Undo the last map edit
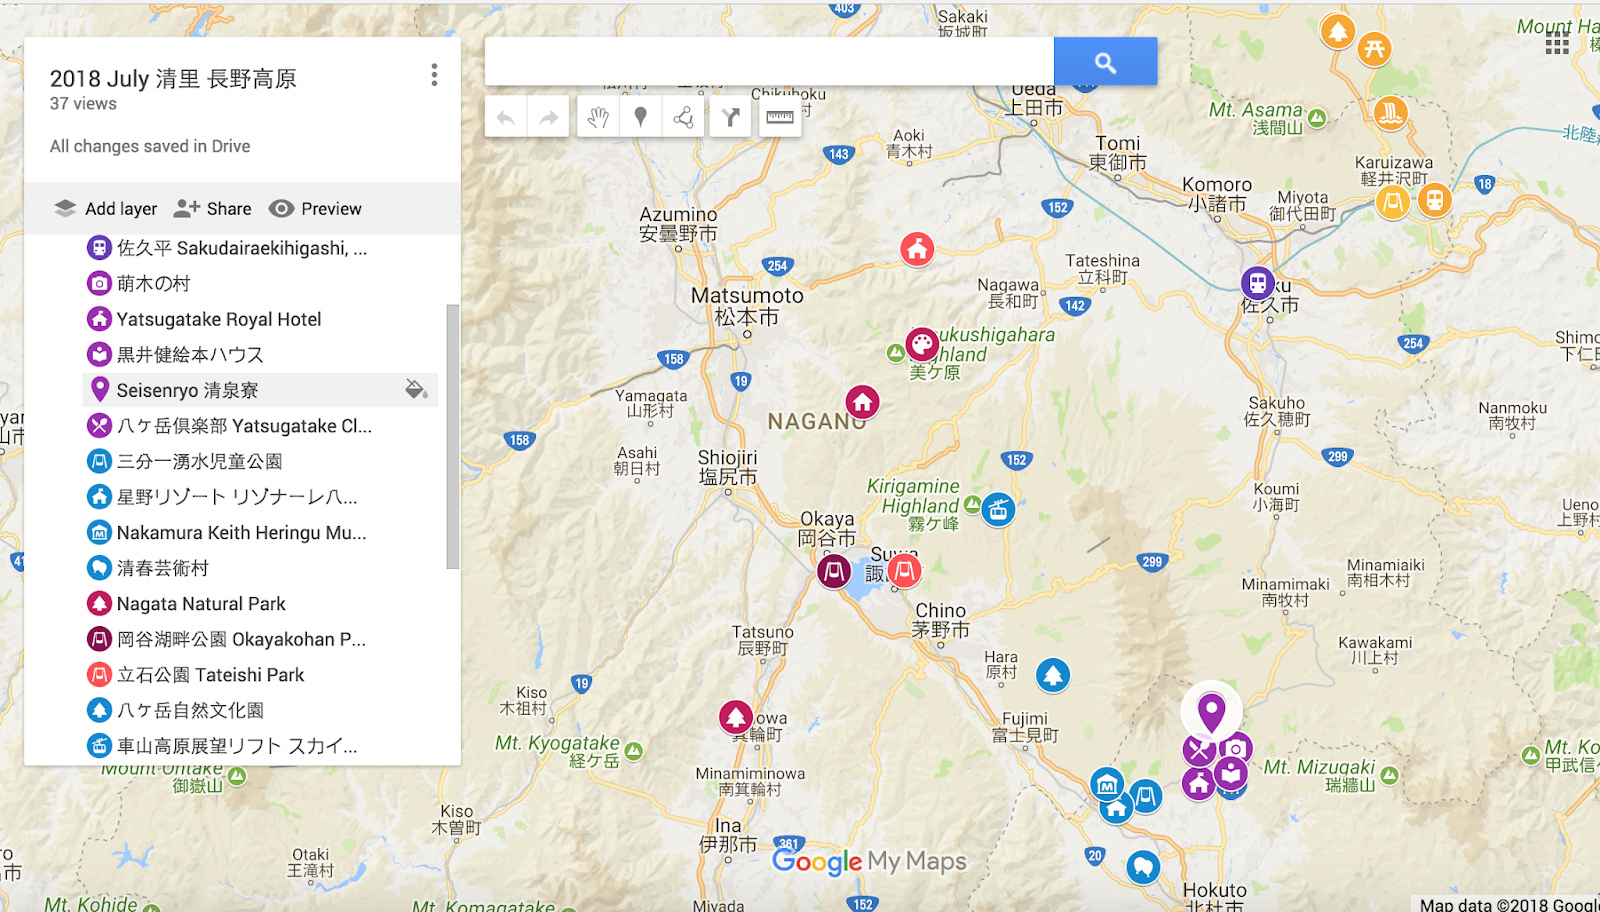The width and height of the screenshot is (1600, 912). coord(506,118)
